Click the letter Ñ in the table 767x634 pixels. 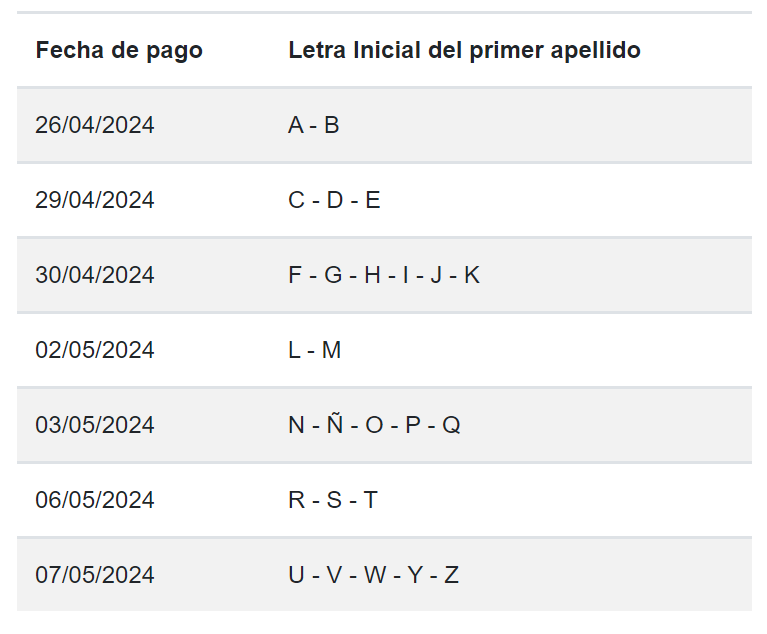point(335,425)
